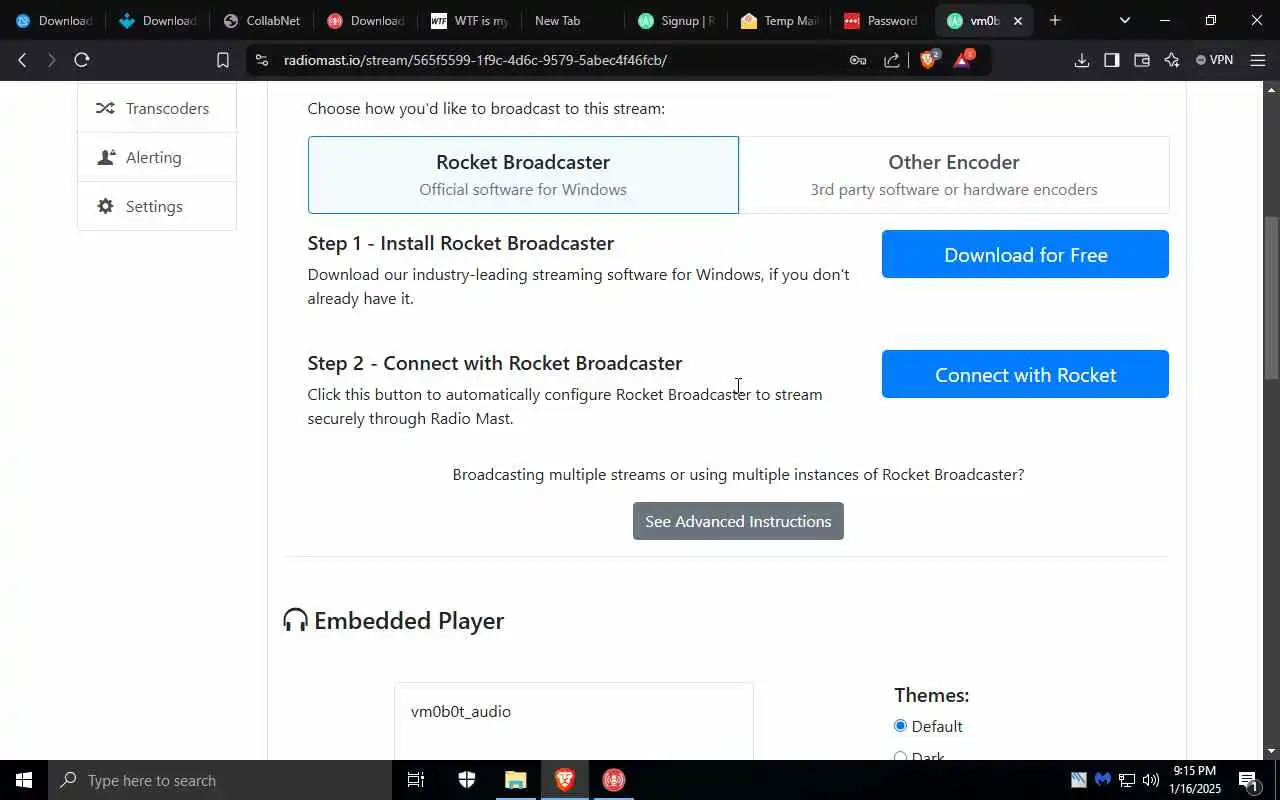Open the Brave Wallet icon
The height and width of the screenshot is (800, 1280).
pyautogui.click(x=1142, y=60)
